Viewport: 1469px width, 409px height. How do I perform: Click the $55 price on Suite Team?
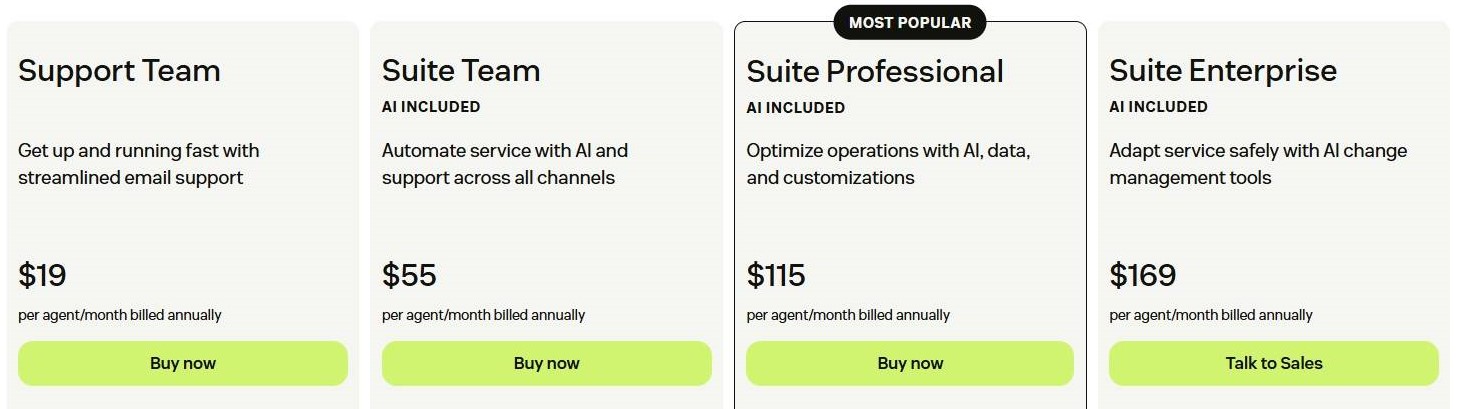tap(409, 275)
